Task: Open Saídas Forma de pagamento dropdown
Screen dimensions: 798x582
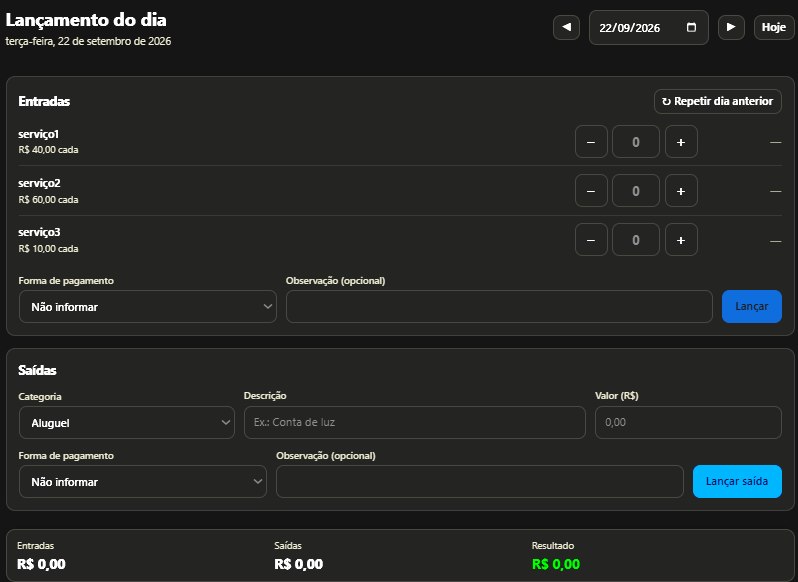Action: click(142, 481)
